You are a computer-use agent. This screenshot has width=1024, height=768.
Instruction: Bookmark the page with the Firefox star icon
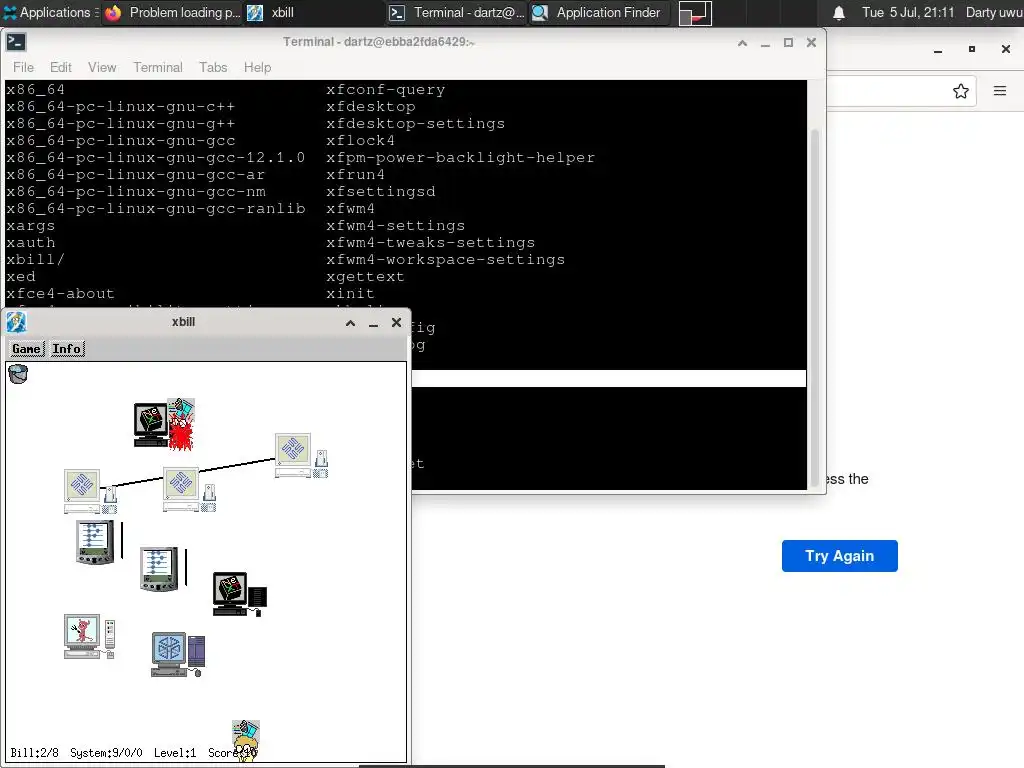[960, 91]
